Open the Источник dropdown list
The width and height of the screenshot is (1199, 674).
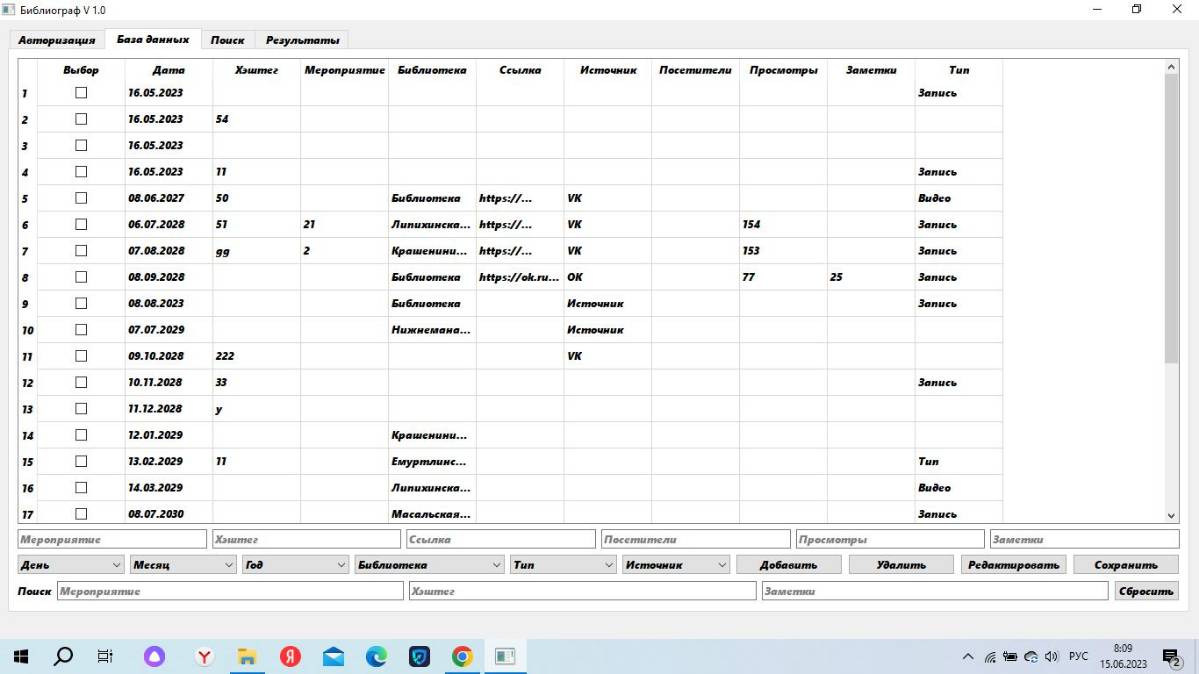(x=676, y=563)
